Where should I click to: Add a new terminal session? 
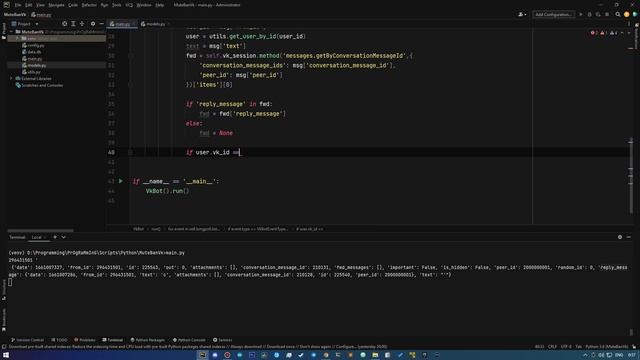coord(55,237)
